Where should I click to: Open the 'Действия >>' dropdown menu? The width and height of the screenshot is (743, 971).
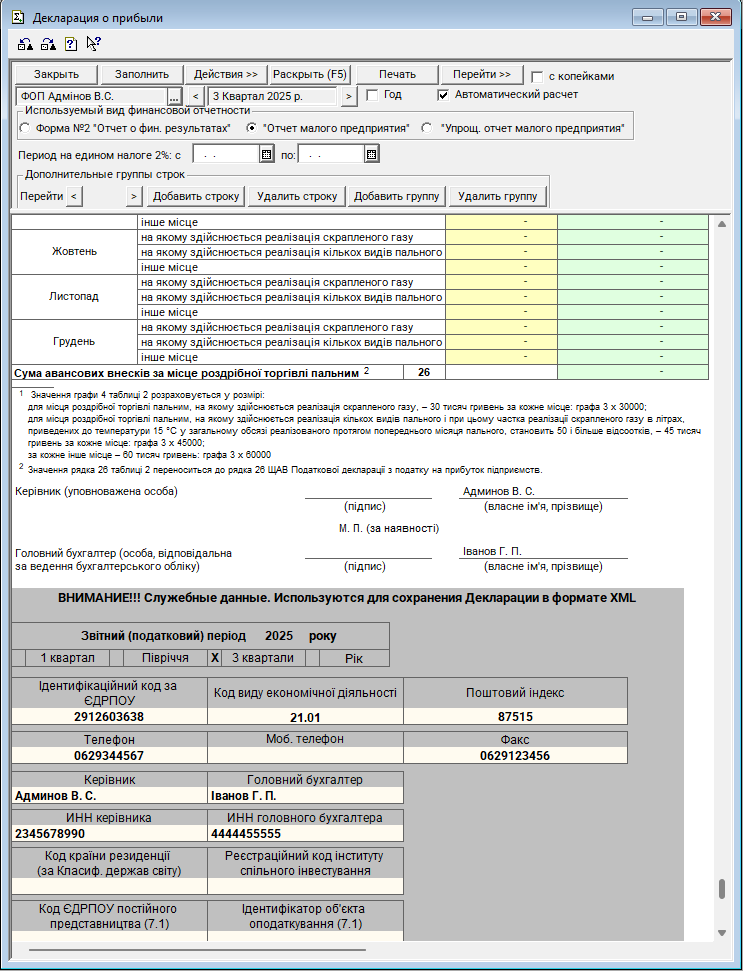click(x=226, y=74)
